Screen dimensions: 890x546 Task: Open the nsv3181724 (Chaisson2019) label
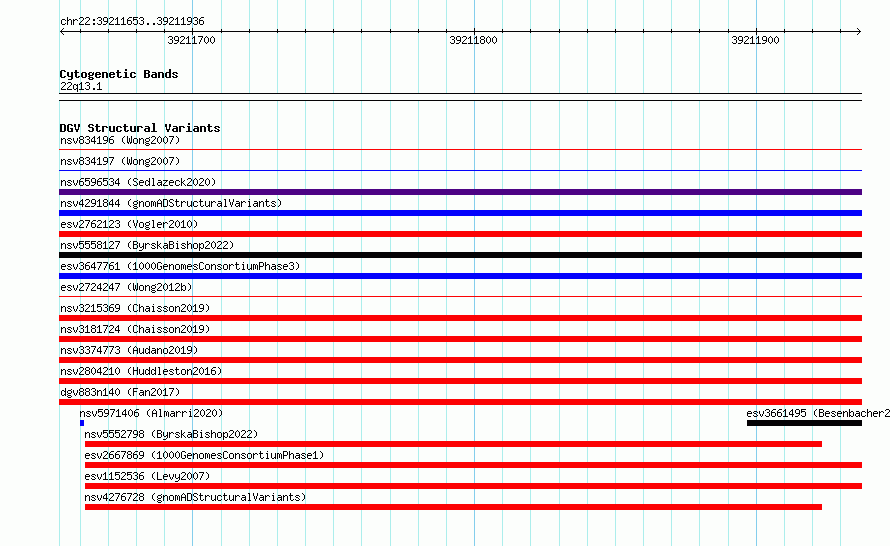(135, 329)
